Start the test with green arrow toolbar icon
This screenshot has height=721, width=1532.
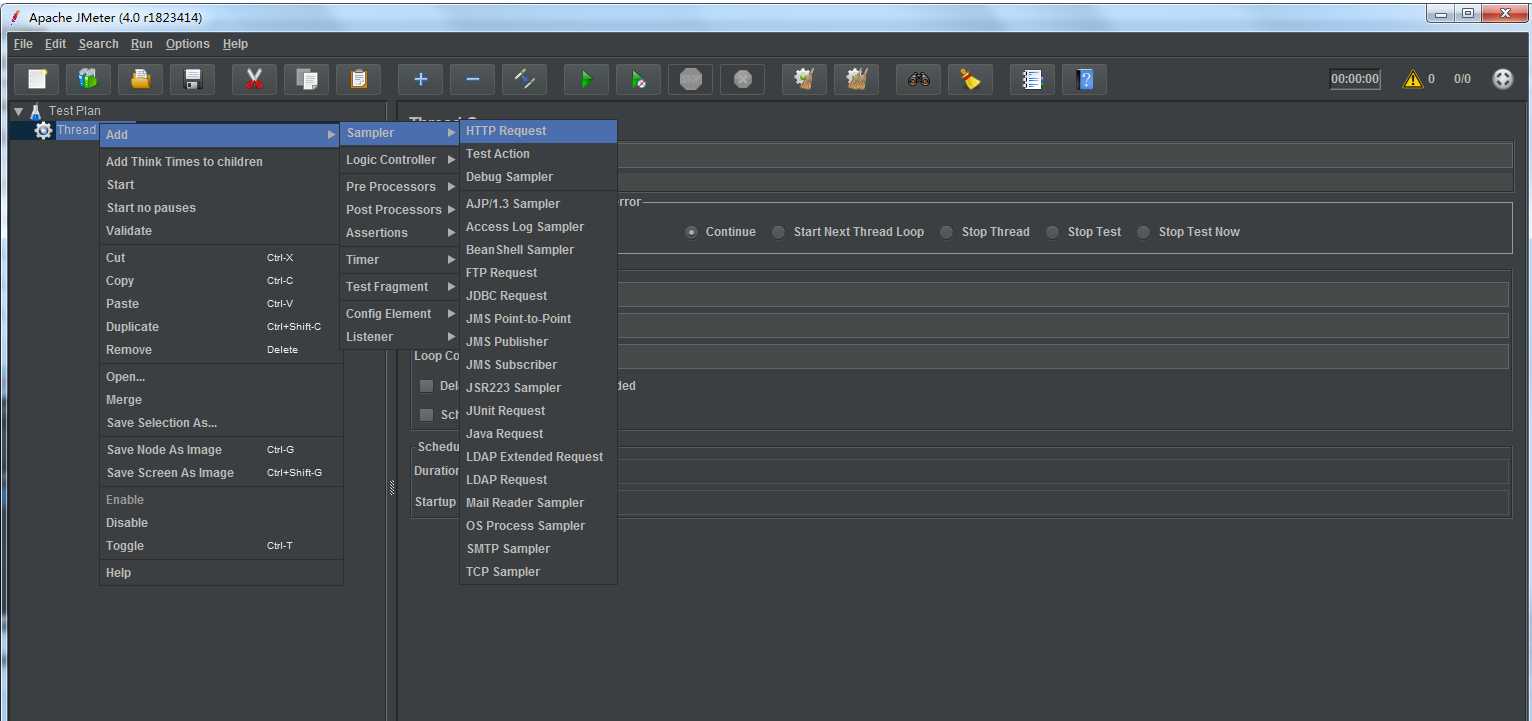586,79
